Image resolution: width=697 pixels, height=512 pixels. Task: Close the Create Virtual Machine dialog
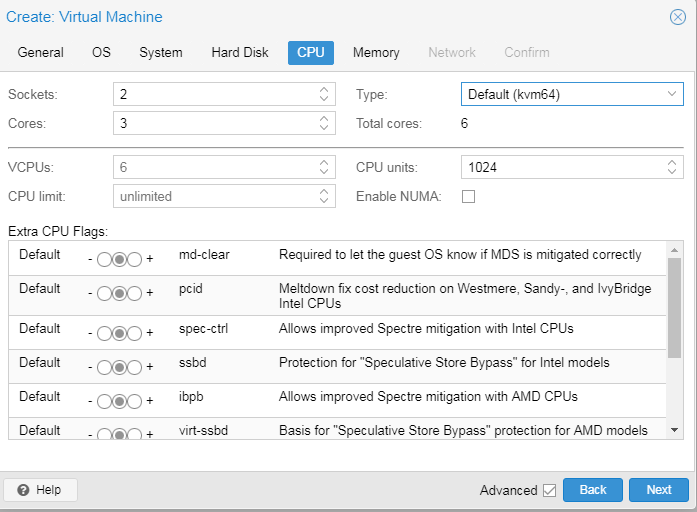[x=677, y=17]
